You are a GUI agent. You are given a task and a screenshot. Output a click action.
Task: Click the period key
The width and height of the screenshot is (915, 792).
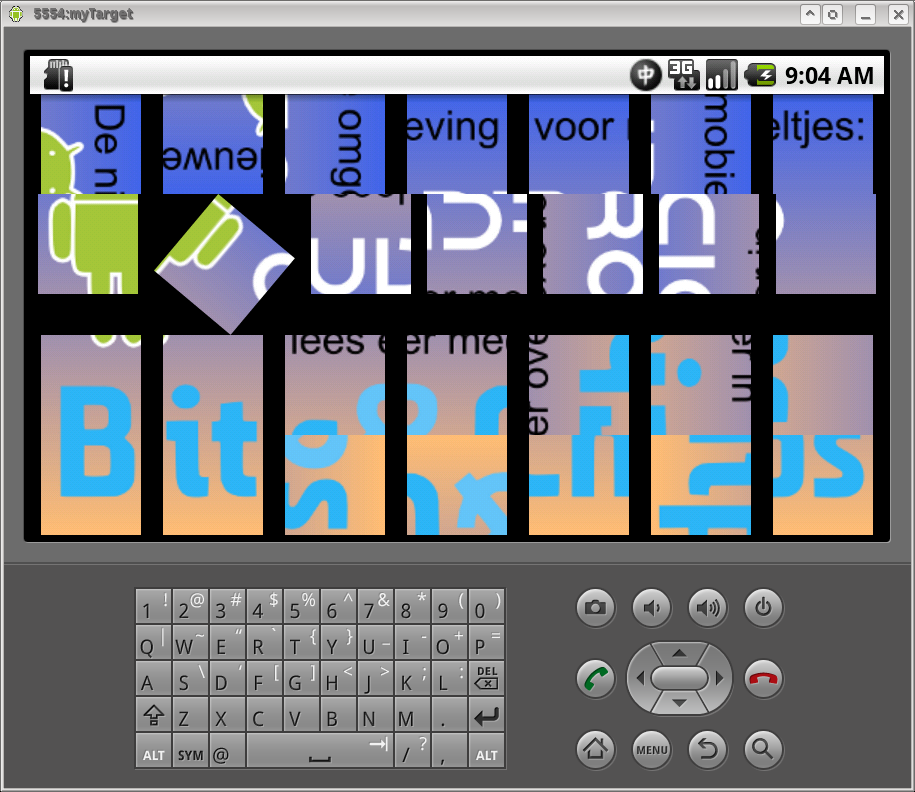tap(449, 714)
